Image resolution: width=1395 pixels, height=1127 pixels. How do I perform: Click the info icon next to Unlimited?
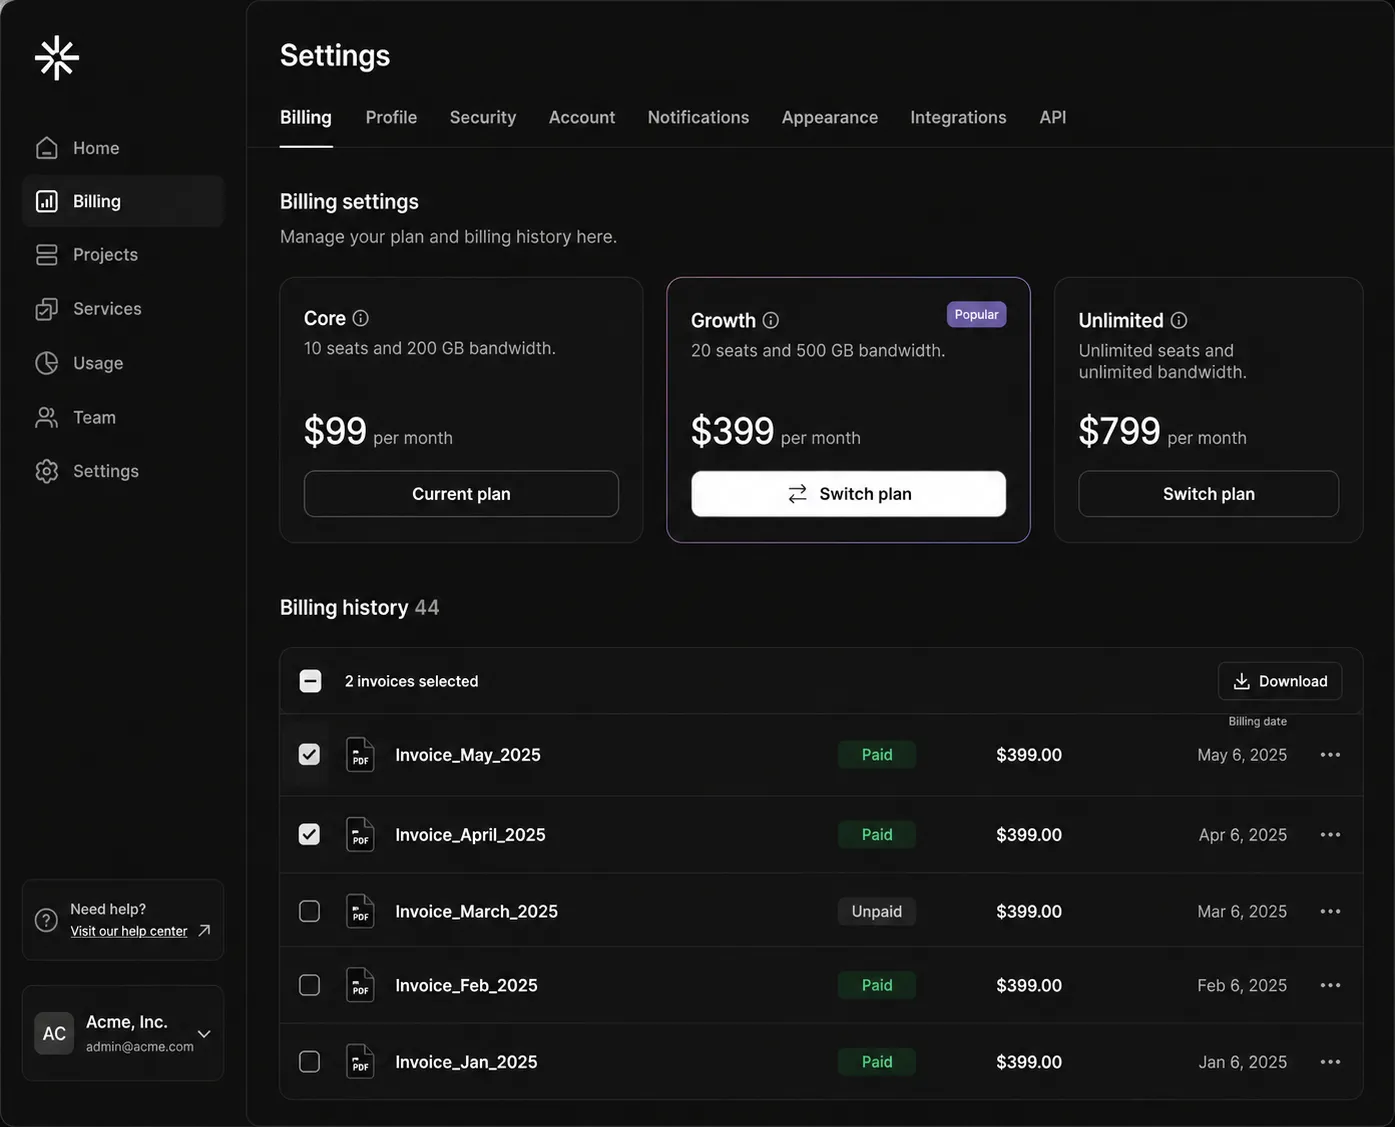coord(1179,320)
